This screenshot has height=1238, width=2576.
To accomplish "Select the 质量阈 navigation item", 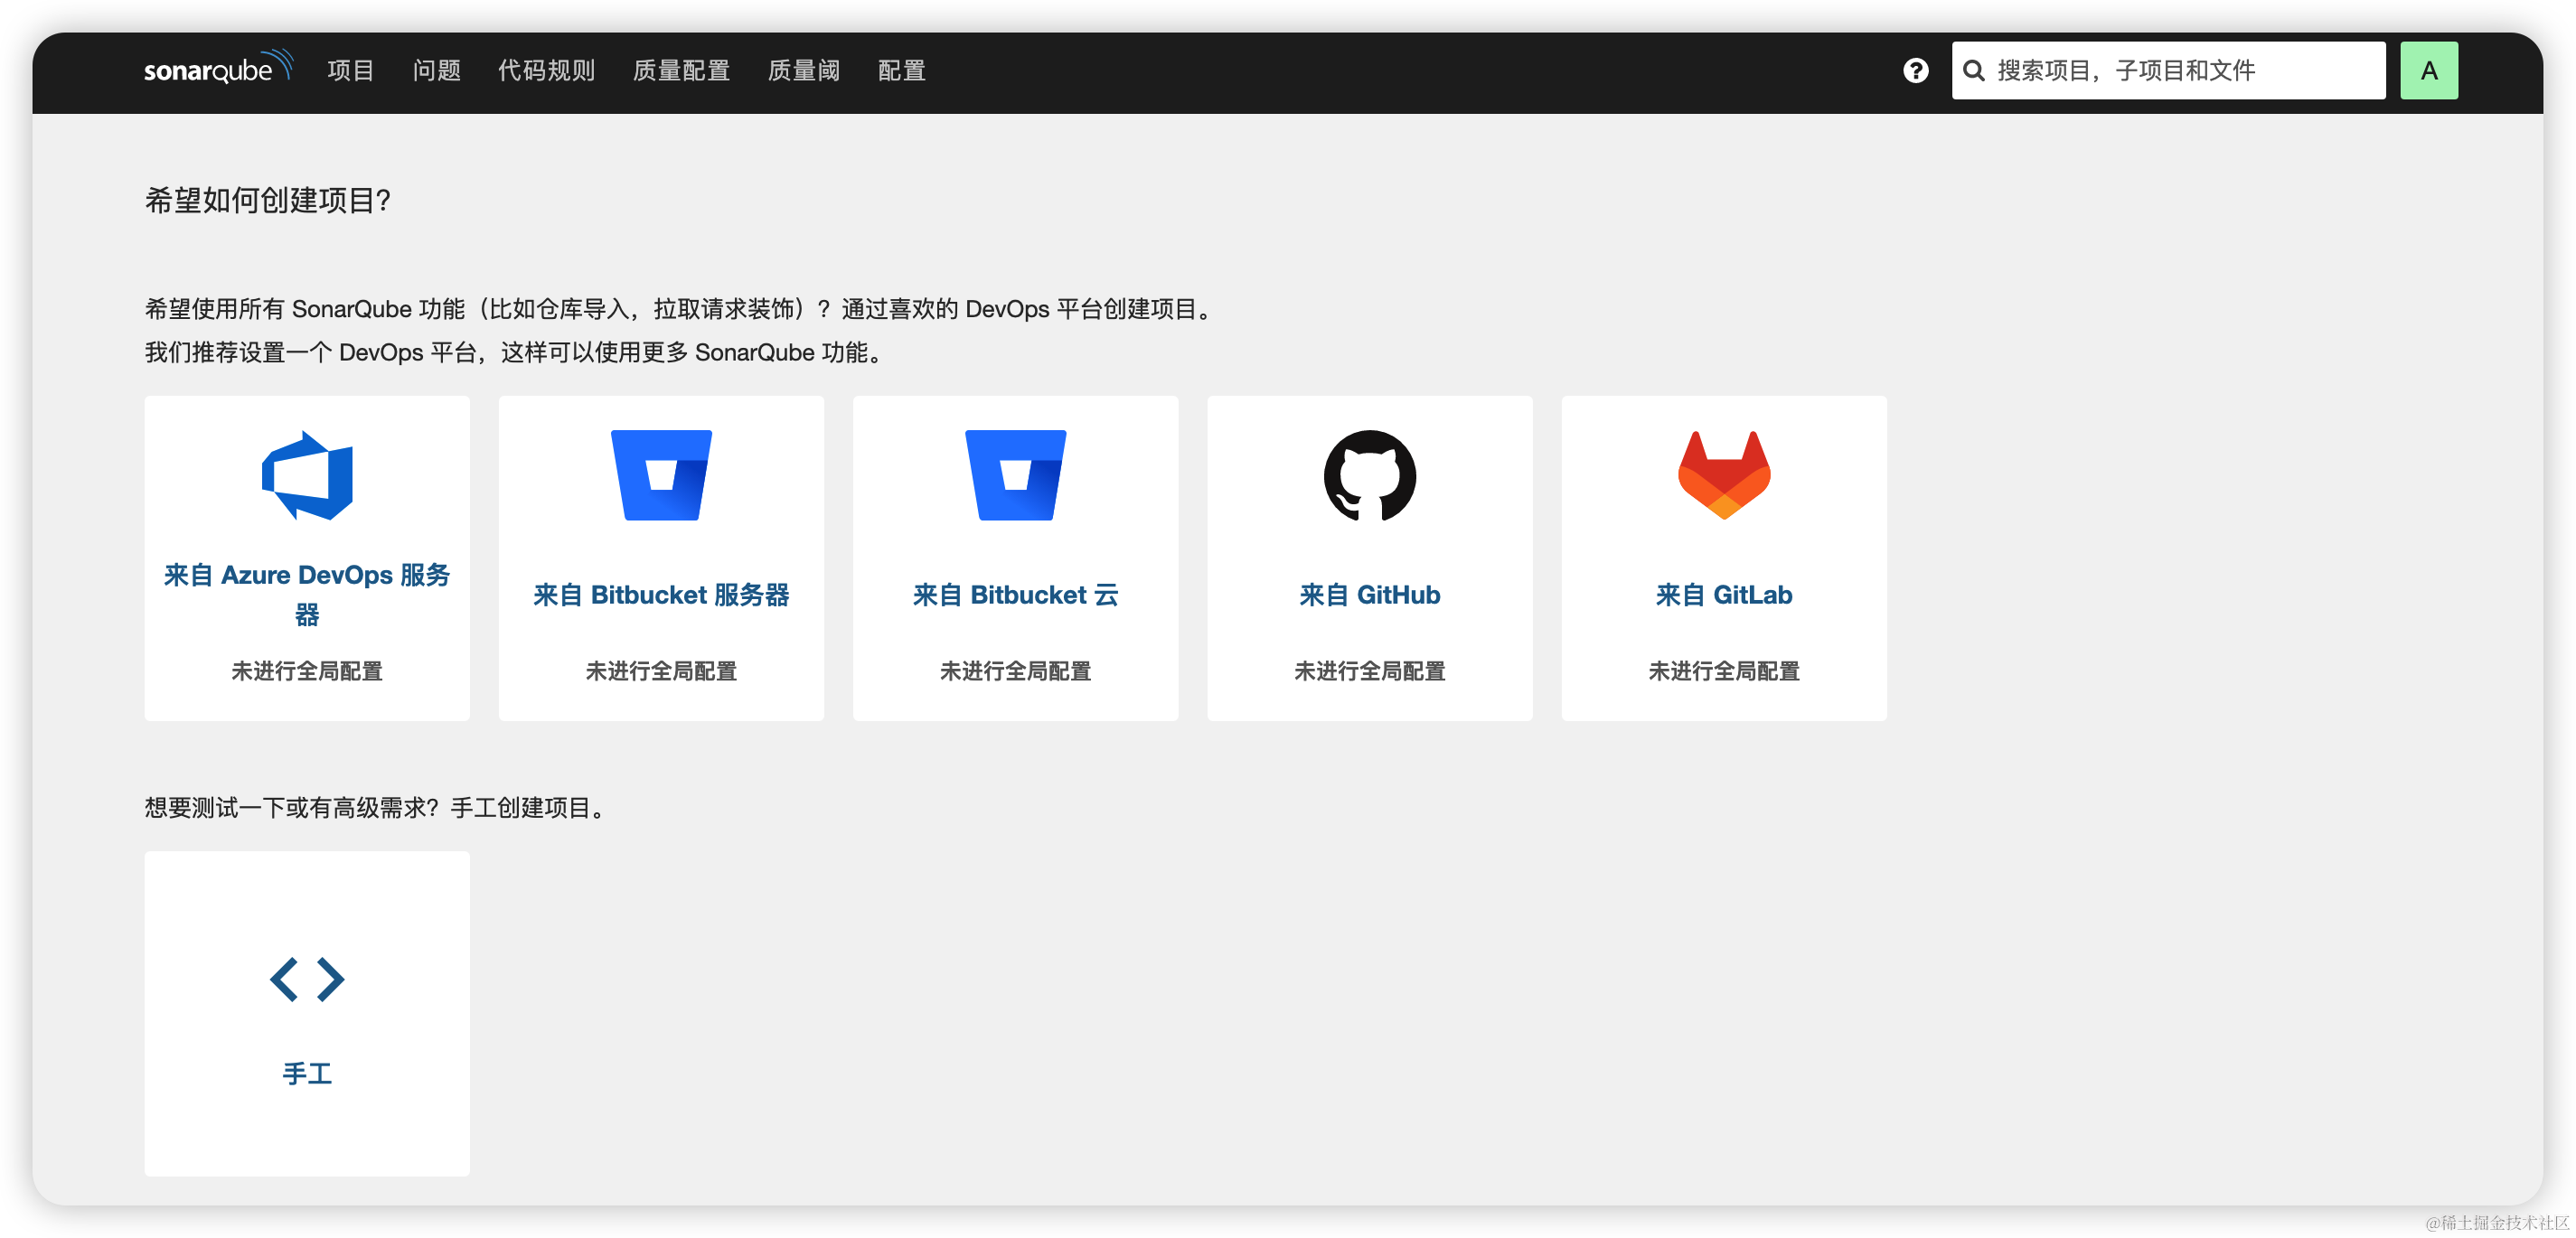I will 803,71.
